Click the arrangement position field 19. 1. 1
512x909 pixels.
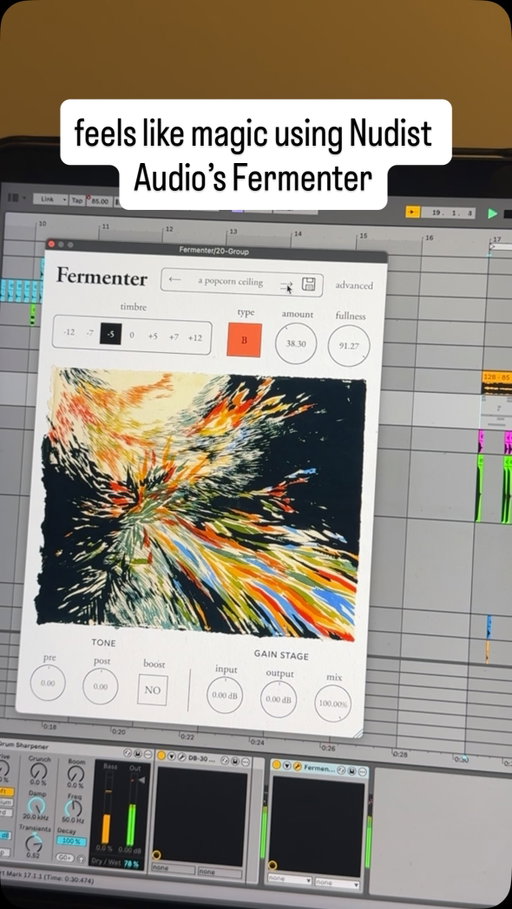[449, 213]
